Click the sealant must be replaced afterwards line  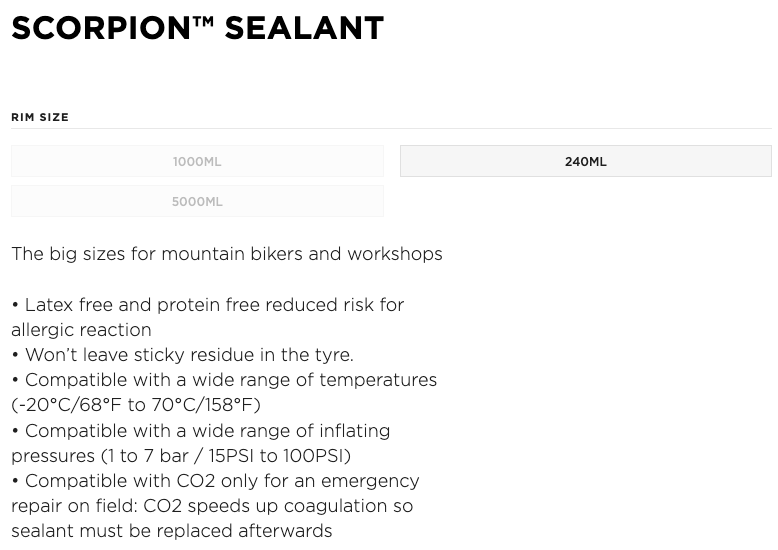click(x=172, y=531)
